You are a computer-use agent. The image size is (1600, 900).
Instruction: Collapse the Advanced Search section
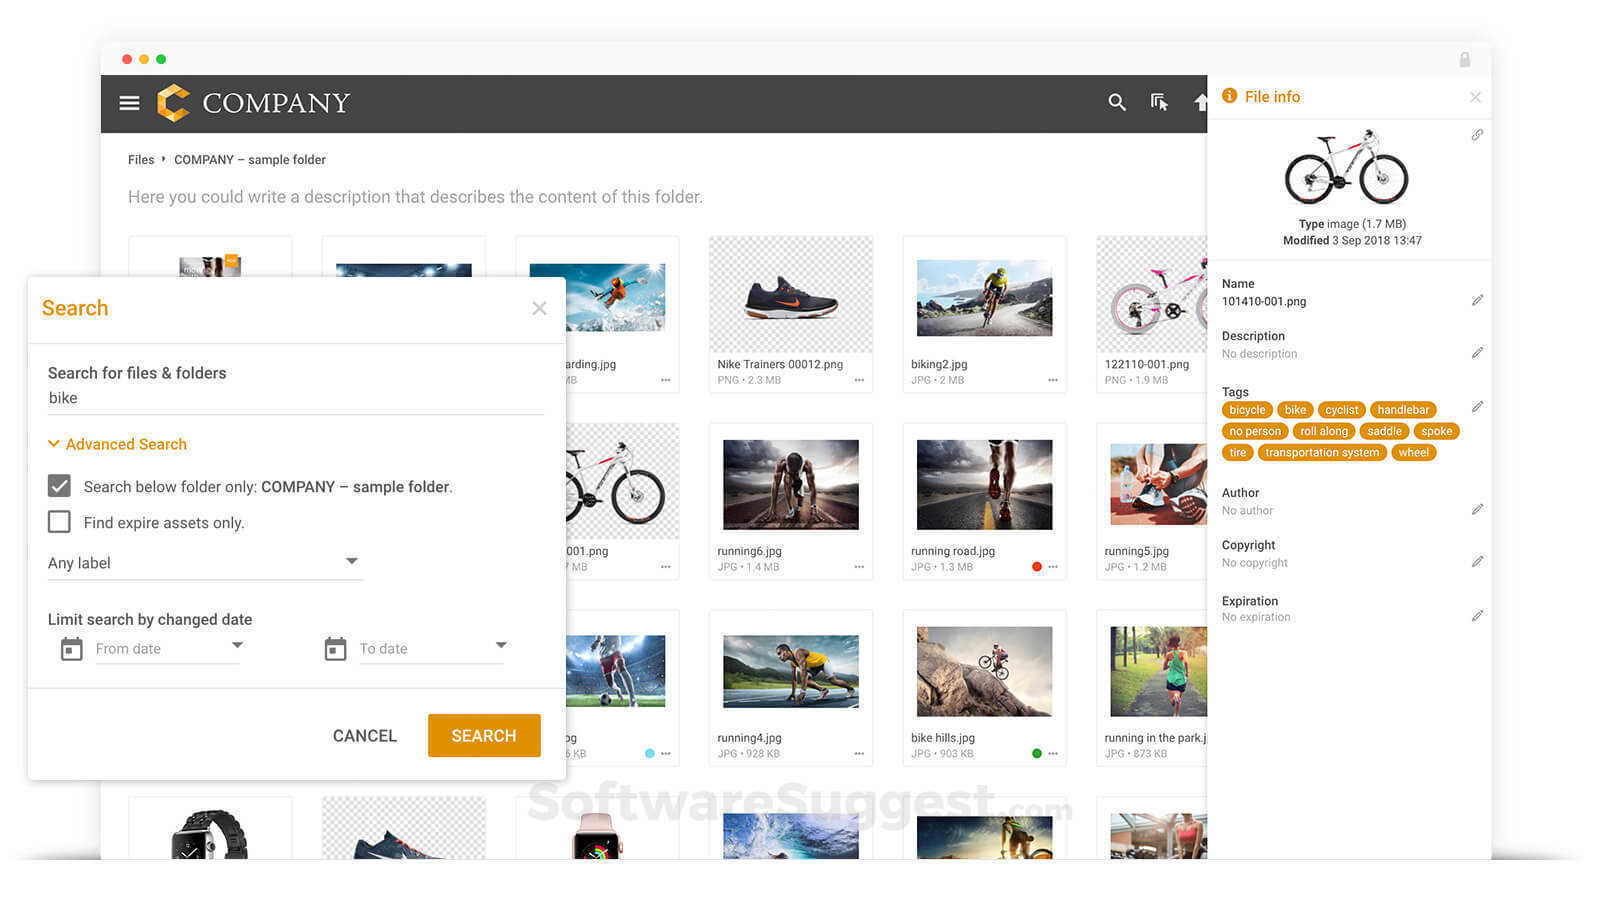117,444
